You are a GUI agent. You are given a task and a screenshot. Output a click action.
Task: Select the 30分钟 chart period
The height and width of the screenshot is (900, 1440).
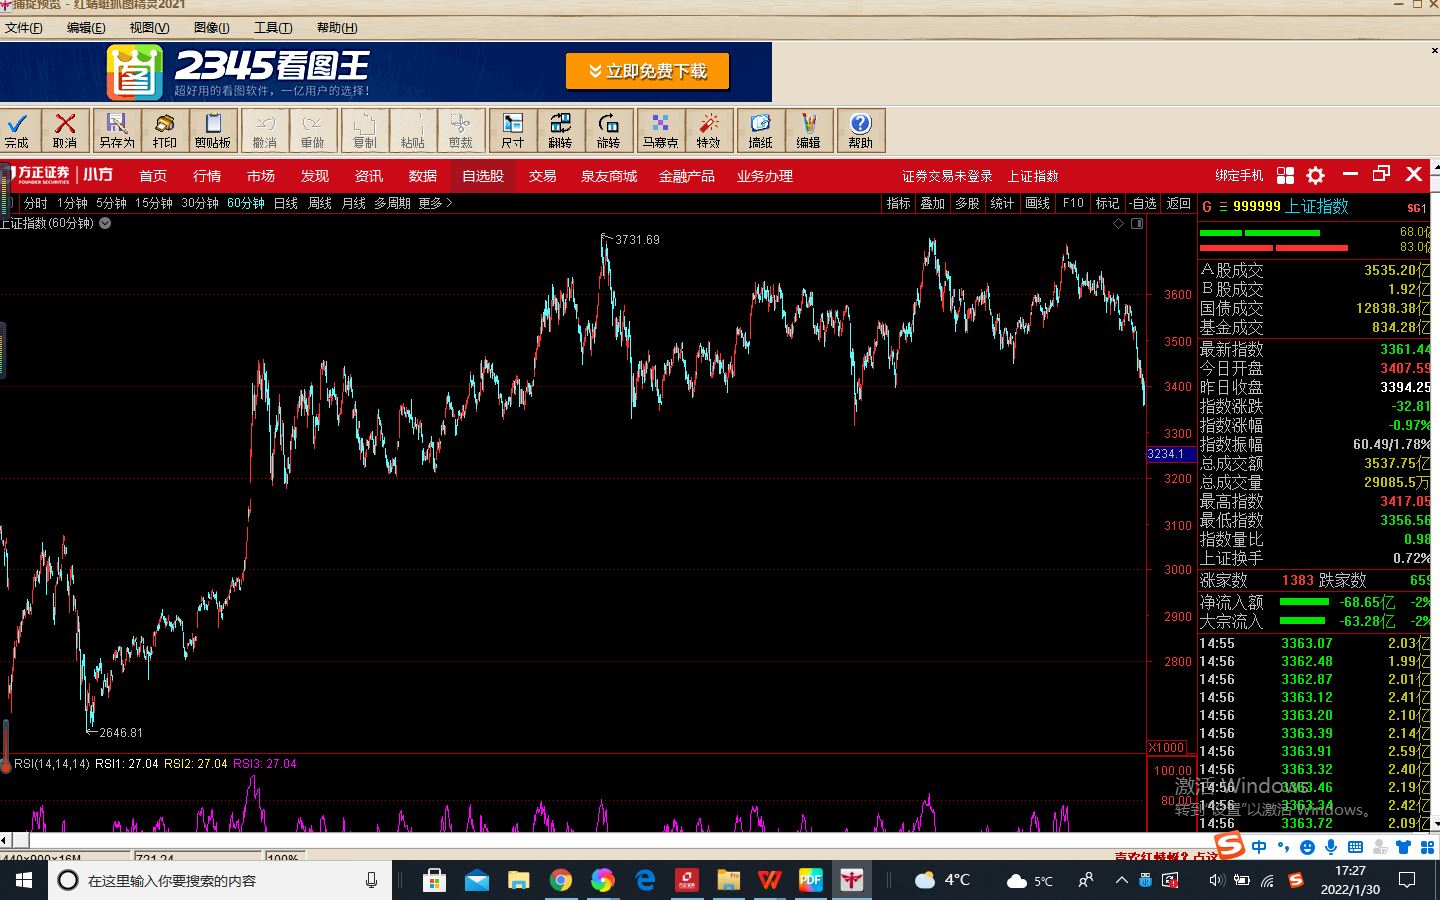[x=200, y=203]
